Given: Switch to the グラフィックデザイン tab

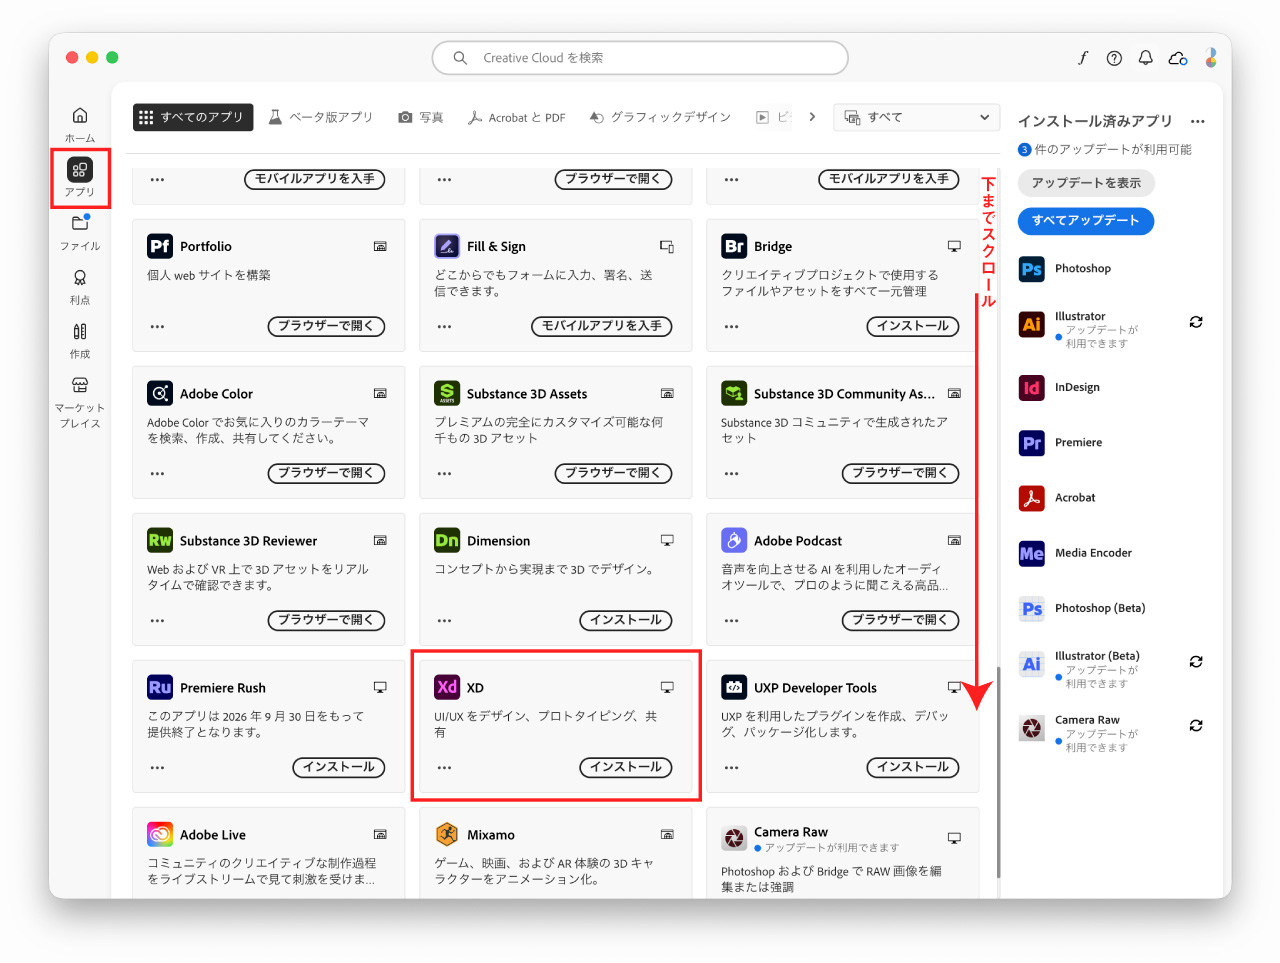Looking at the screenshot, I should tap(660, 117).
